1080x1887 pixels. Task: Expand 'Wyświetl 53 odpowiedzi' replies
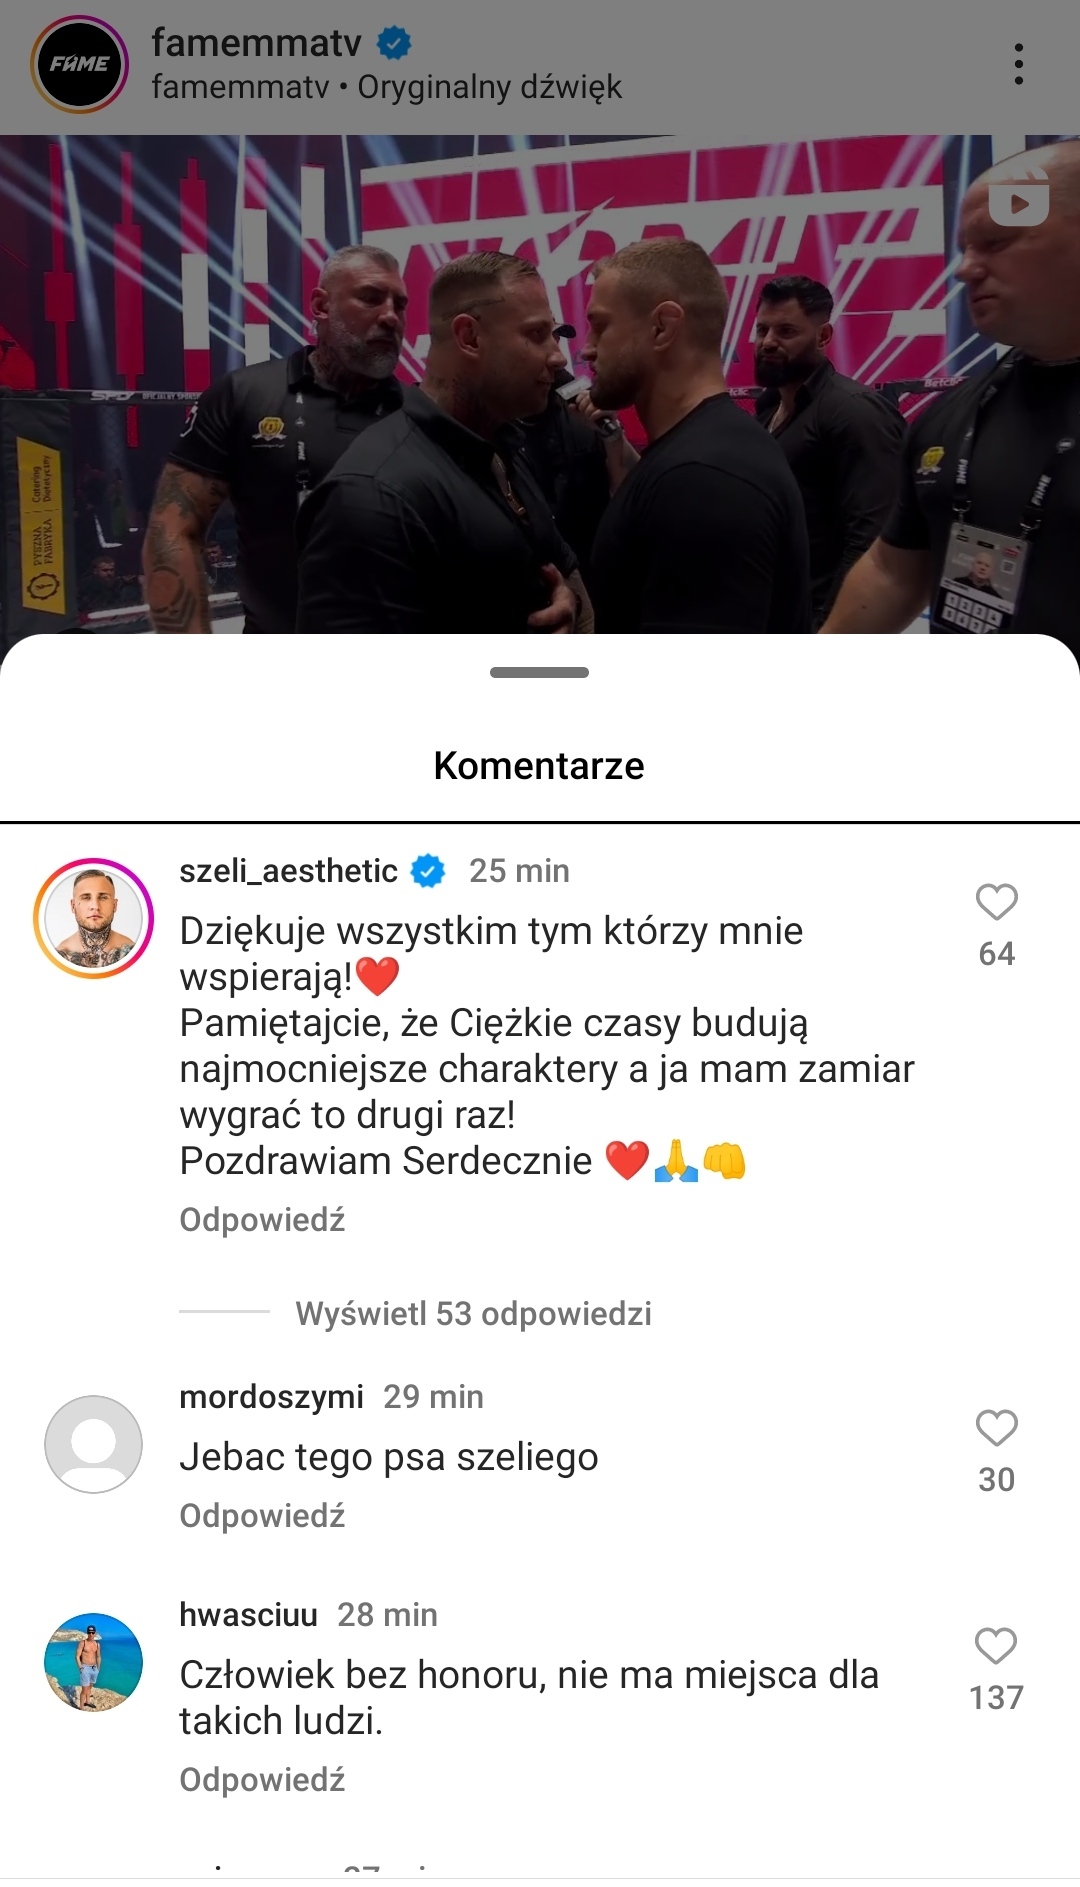coord(473,1313)
